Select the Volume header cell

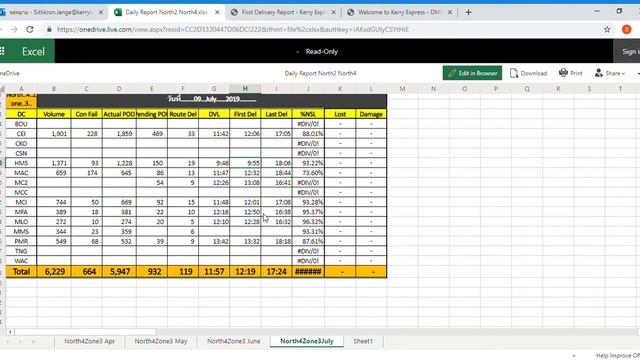53,114
